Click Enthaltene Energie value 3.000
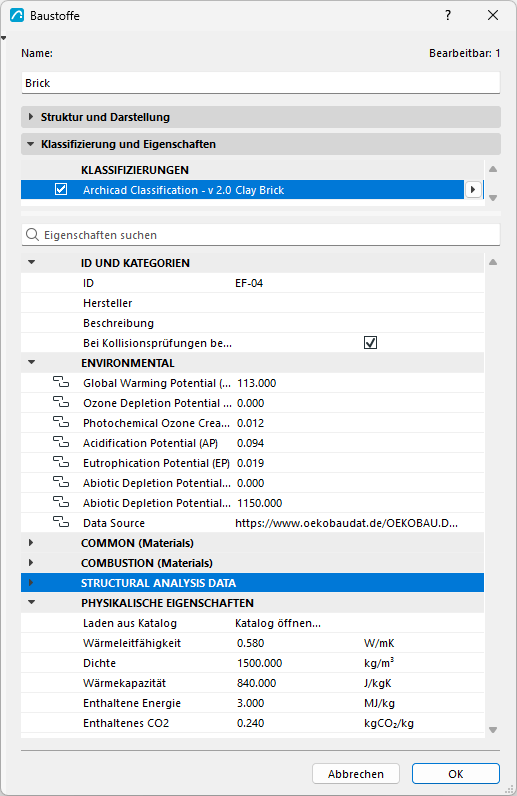Image resolution: width=517 pixels, height=796 pixels. pos(250,703)
